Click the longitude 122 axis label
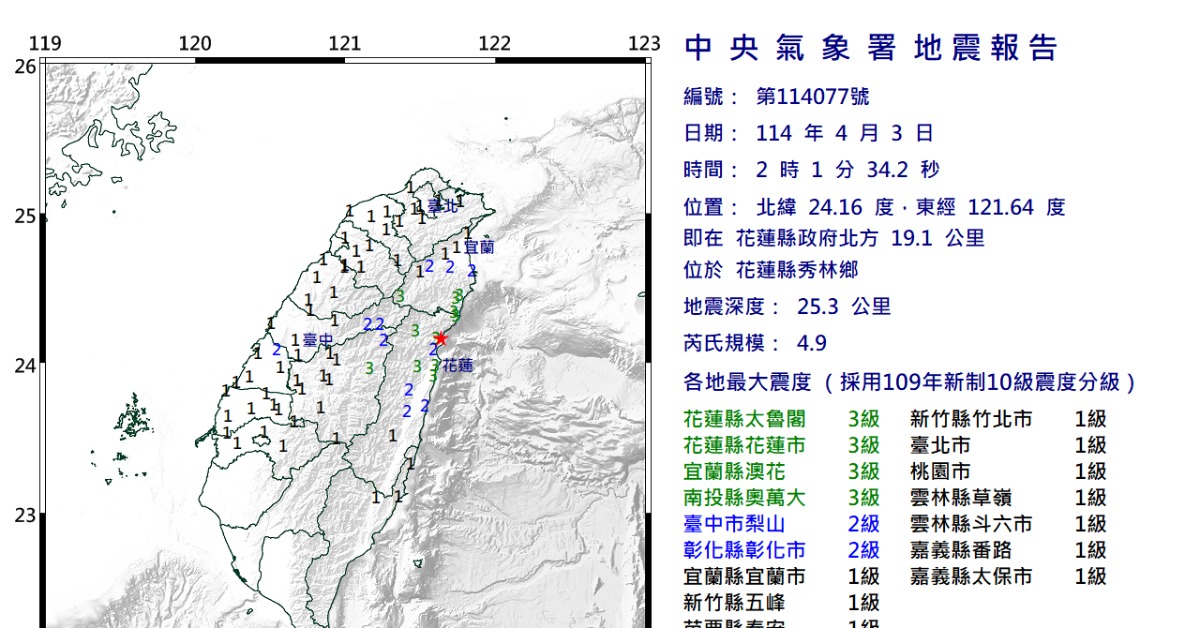 [494, 44]
